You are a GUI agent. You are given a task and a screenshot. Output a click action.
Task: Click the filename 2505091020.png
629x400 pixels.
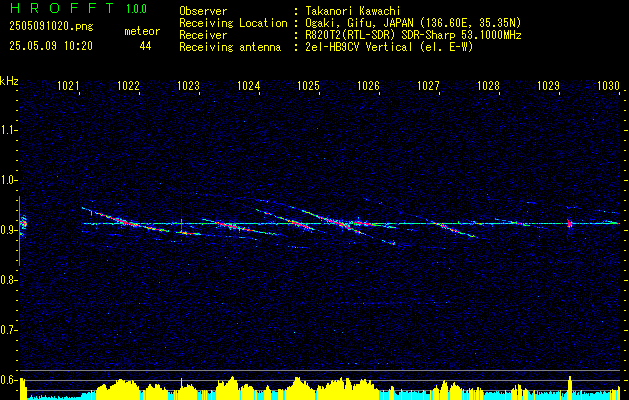coord(51,27)
